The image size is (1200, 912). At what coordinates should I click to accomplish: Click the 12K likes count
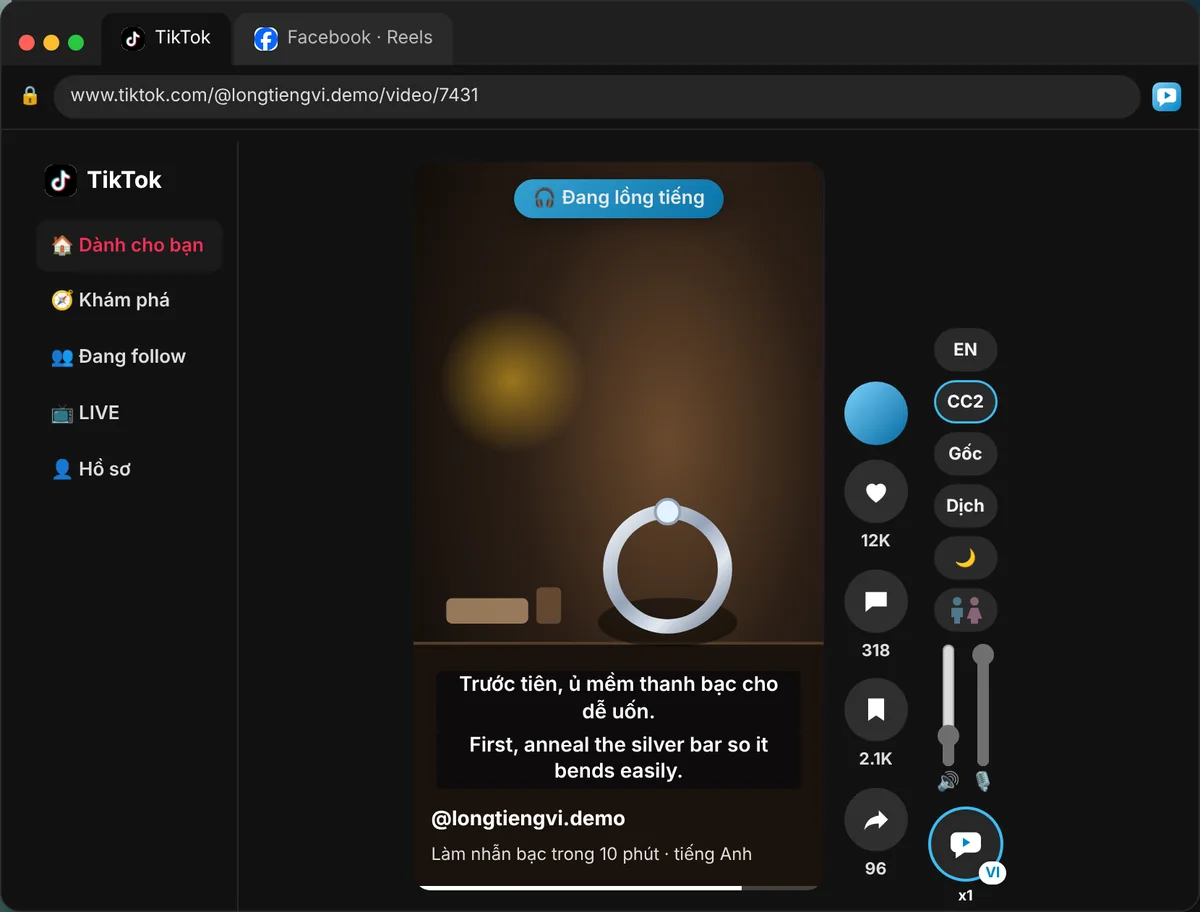click(876, 541)
